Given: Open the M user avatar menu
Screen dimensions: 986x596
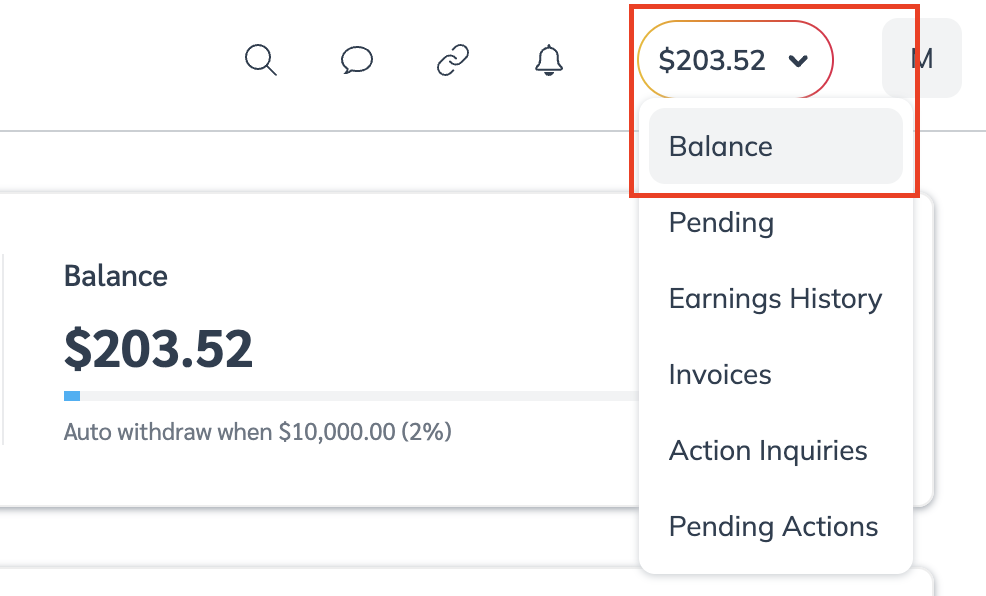Looking at the screenshot, I should 921,58.
